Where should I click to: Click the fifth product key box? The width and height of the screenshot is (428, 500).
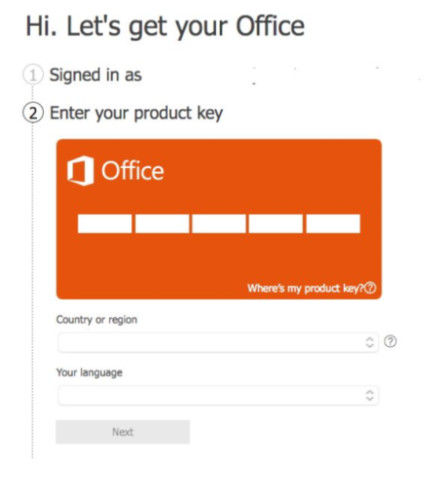pyautogui.click(x=333, y=223)
